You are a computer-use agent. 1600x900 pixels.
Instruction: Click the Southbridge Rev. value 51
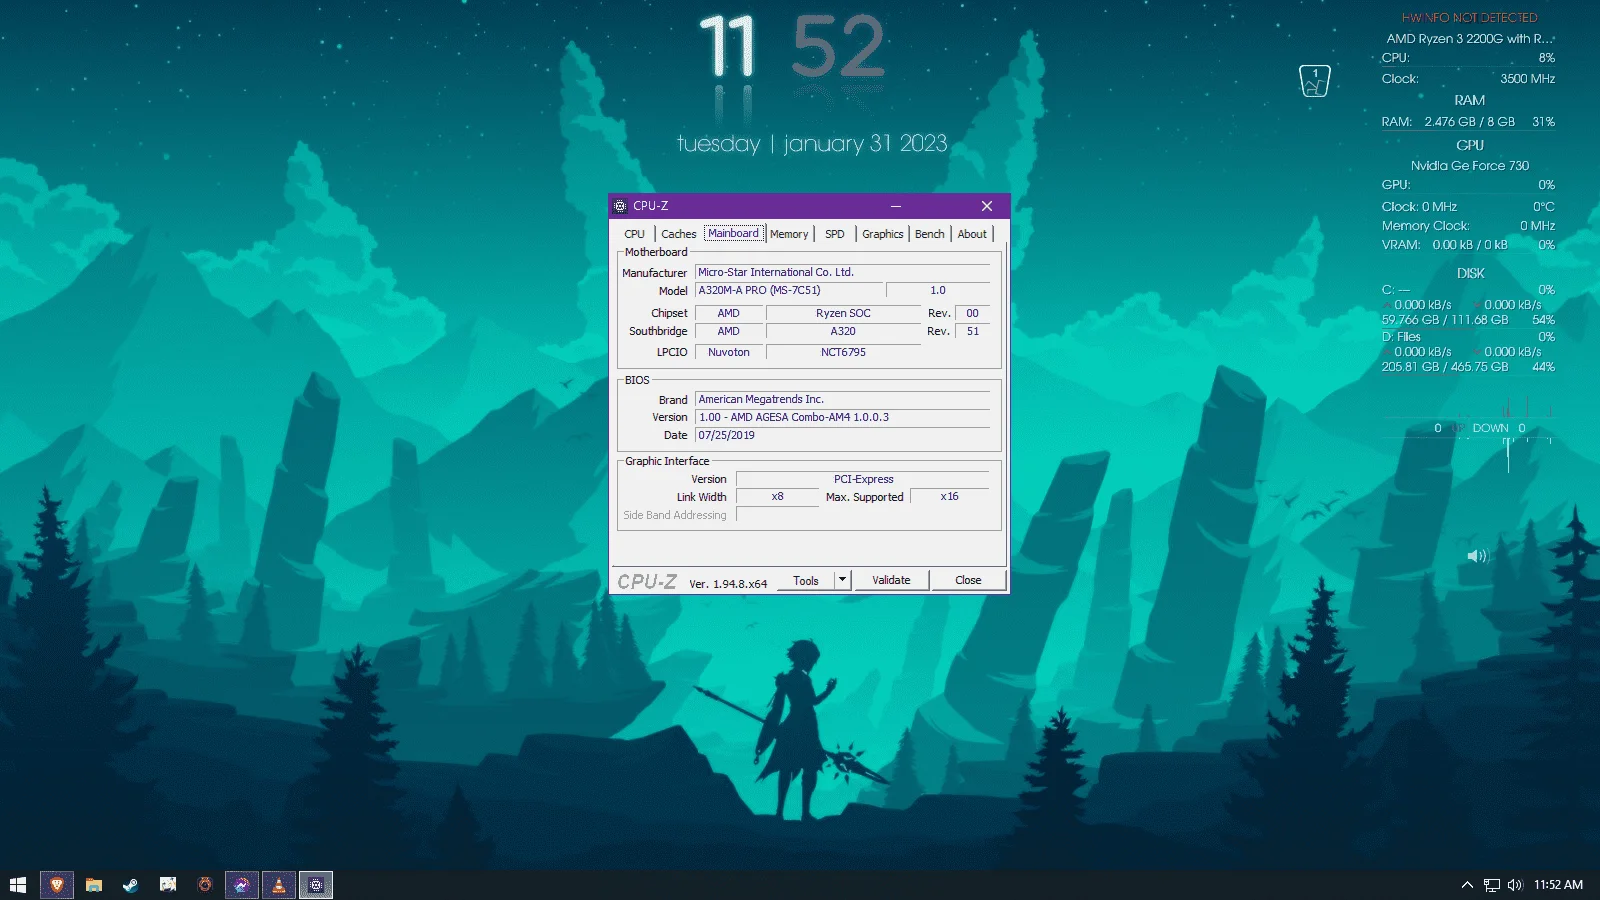[x=972, y=331]
